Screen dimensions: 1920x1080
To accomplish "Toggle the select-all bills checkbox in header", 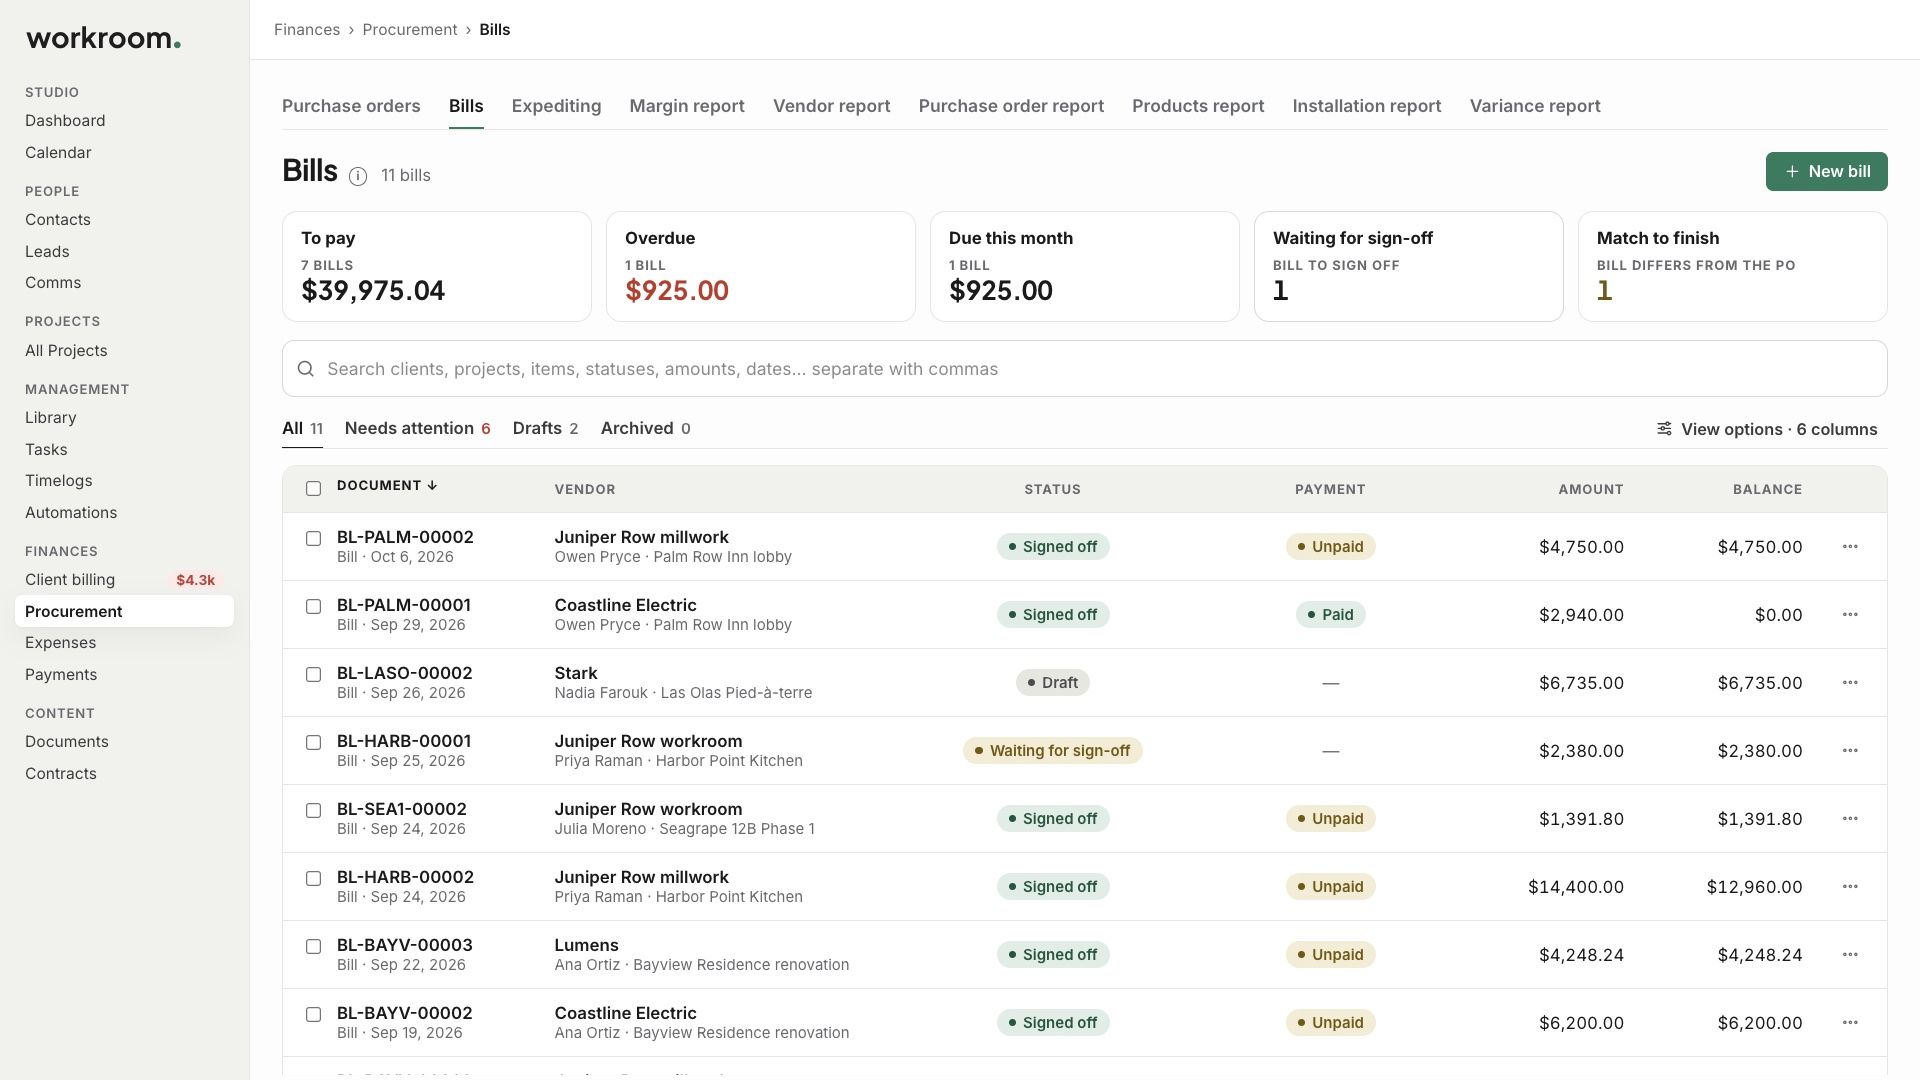I will 313,489.
